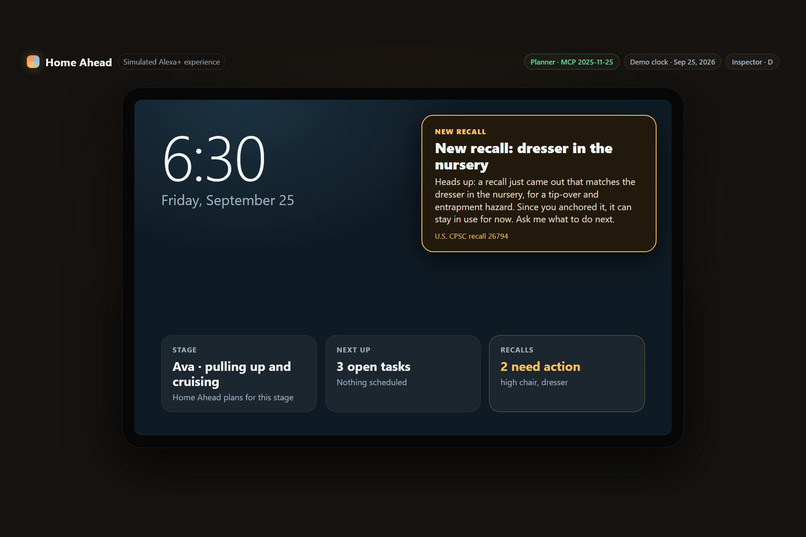Screen dimensions: 806x537
Task: Click 'Home Ahead plans for this stage' text
Action: (233, 397)
